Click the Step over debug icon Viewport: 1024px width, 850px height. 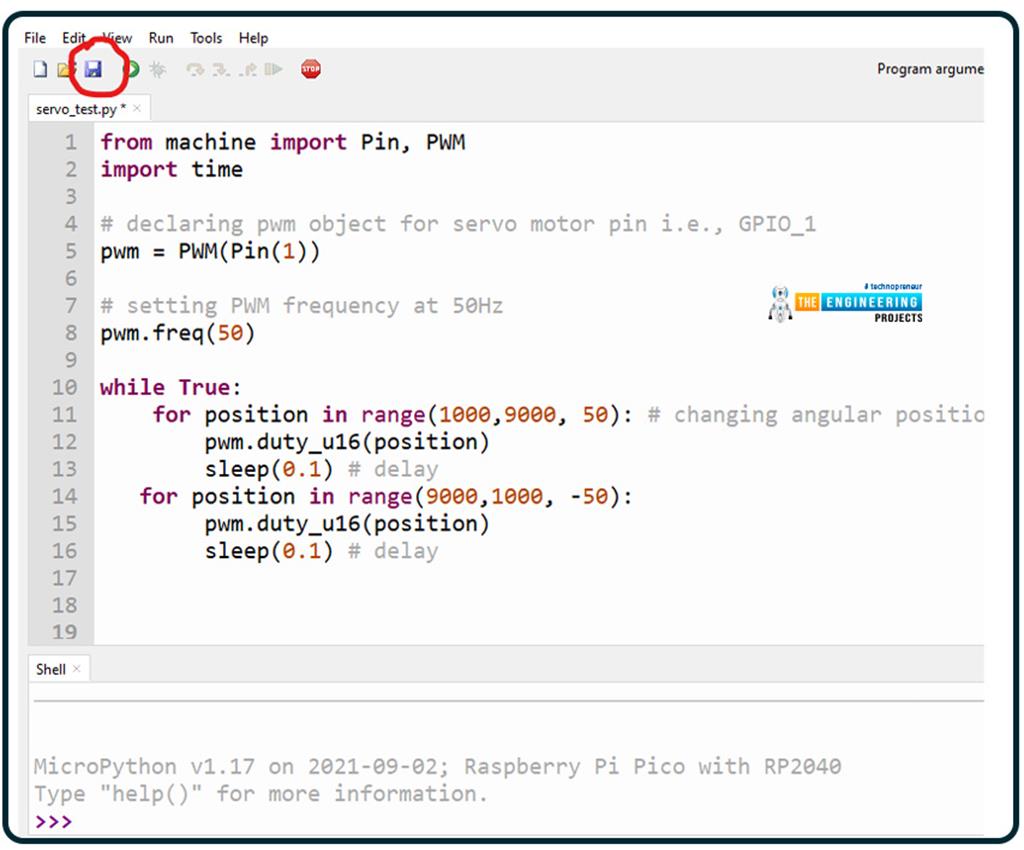[x=194, y=68]
